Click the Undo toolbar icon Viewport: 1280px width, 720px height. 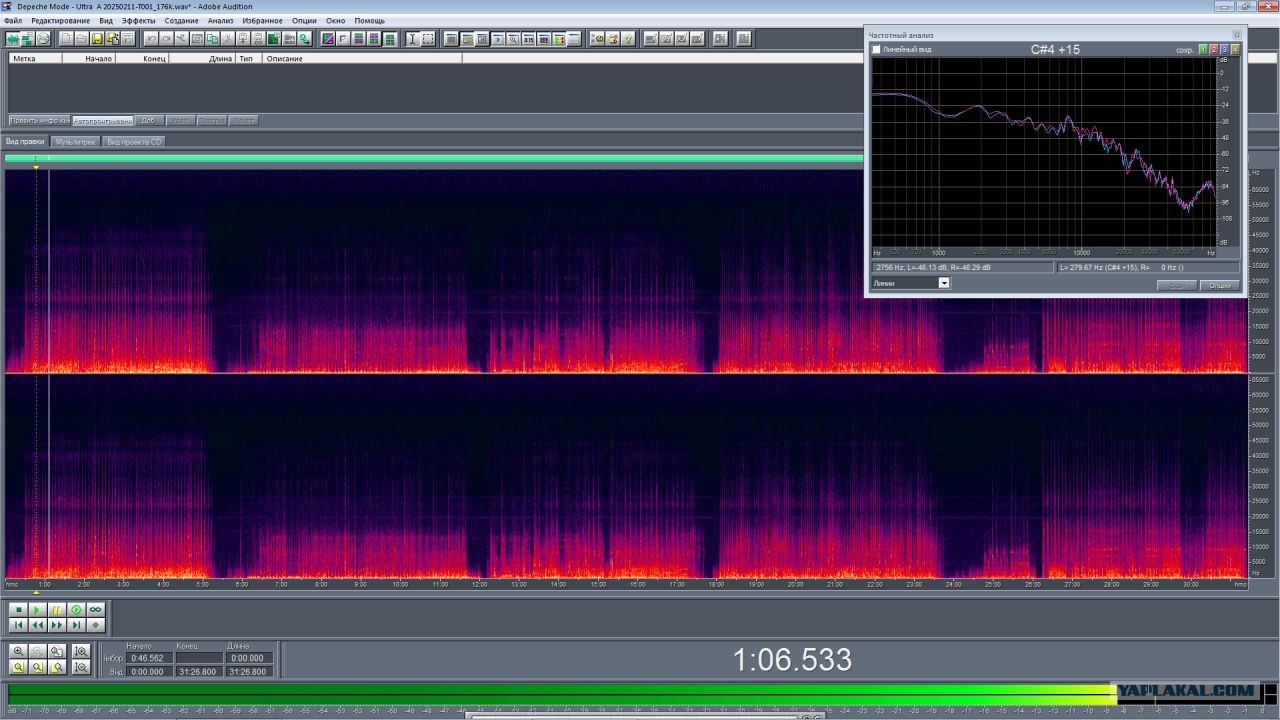click(x=151, y=39)
